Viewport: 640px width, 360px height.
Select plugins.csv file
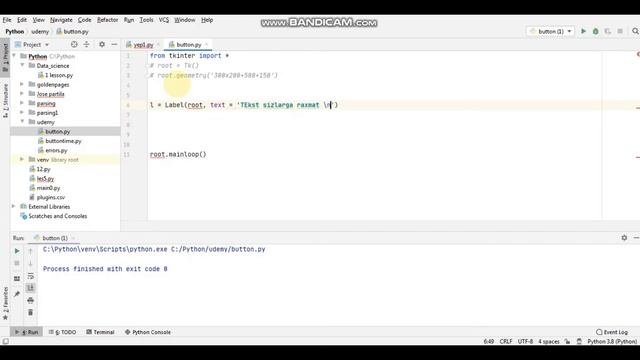[51, 197]
